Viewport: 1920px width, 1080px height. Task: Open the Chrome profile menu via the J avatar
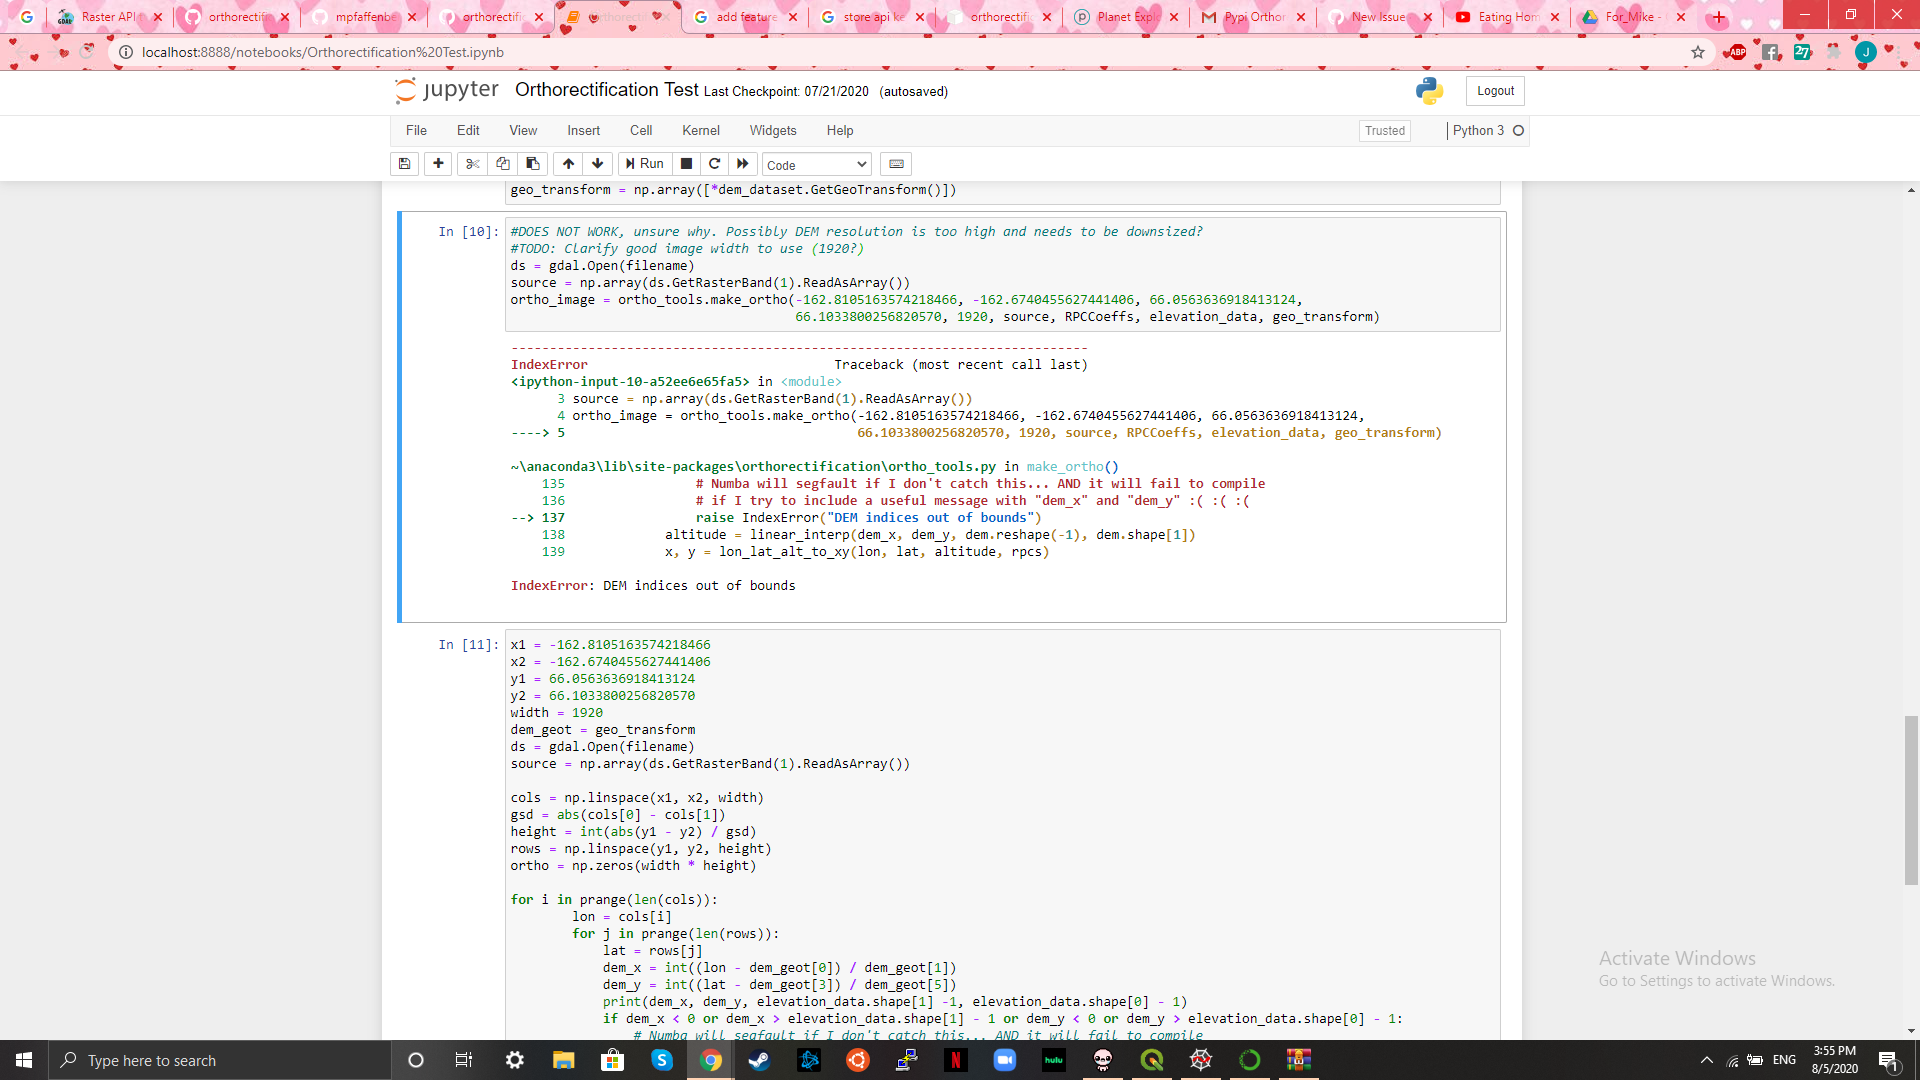pos(1866,52)
